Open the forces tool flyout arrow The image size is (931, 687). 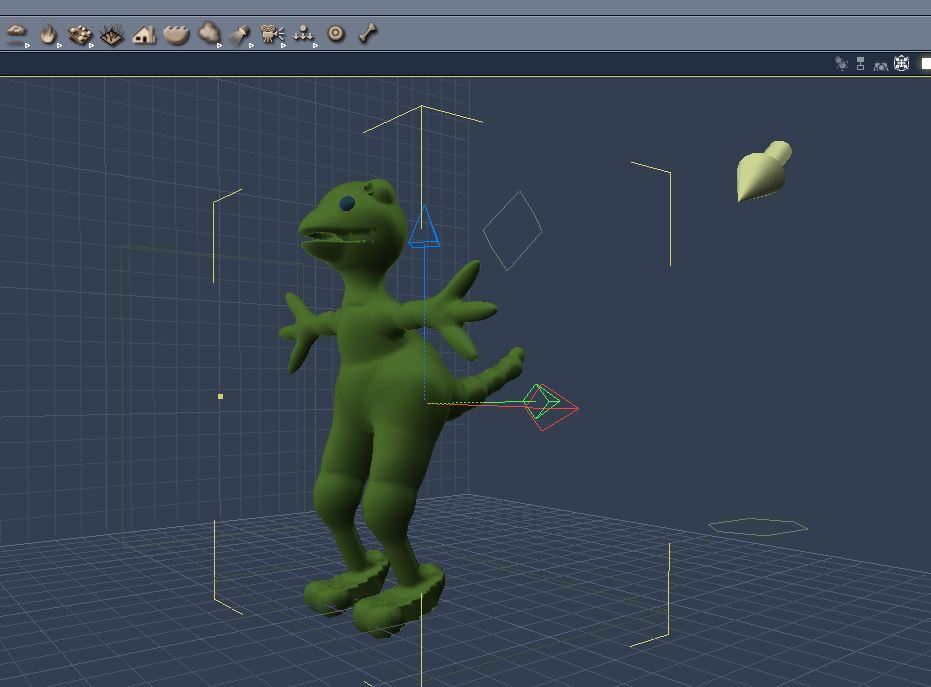315,45
